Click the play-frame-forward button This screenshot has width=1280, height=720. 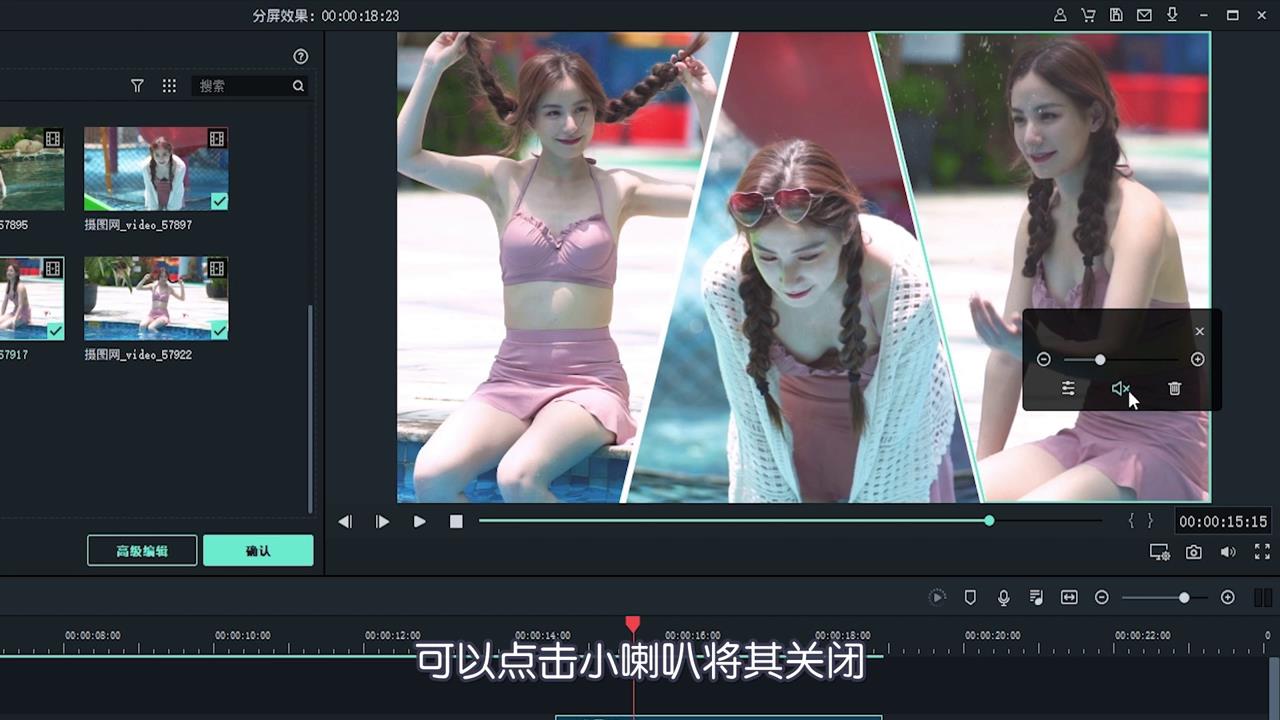[x=382, y=522]
